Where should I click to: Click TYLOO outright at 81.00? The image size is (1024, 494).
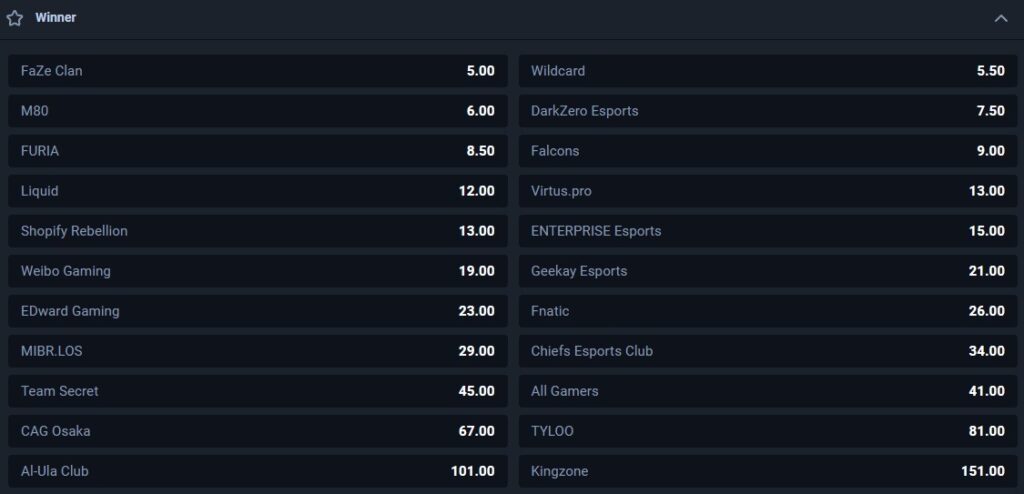pyautogui.click(x=768, y=431)
